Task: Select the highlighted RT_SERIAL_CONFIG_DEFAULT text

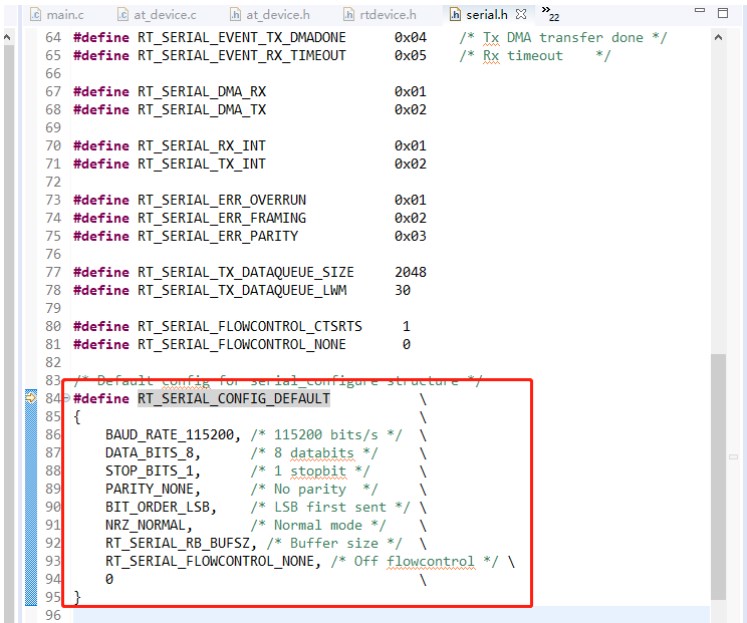Action: pos(233,398)
